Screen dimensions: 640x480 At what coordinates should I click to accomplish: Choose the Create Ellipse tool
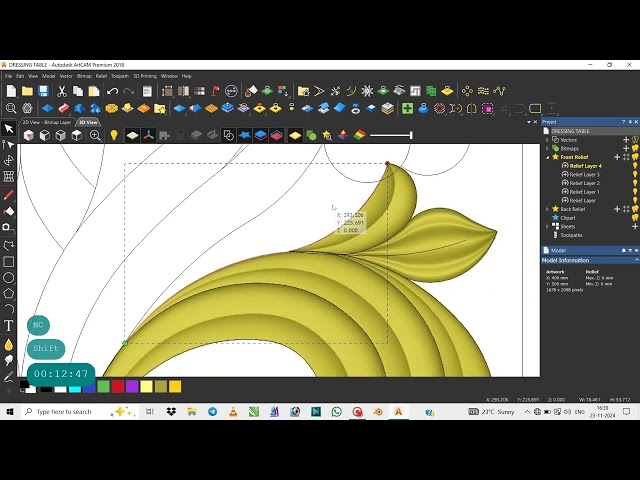(x=9, y=278)
